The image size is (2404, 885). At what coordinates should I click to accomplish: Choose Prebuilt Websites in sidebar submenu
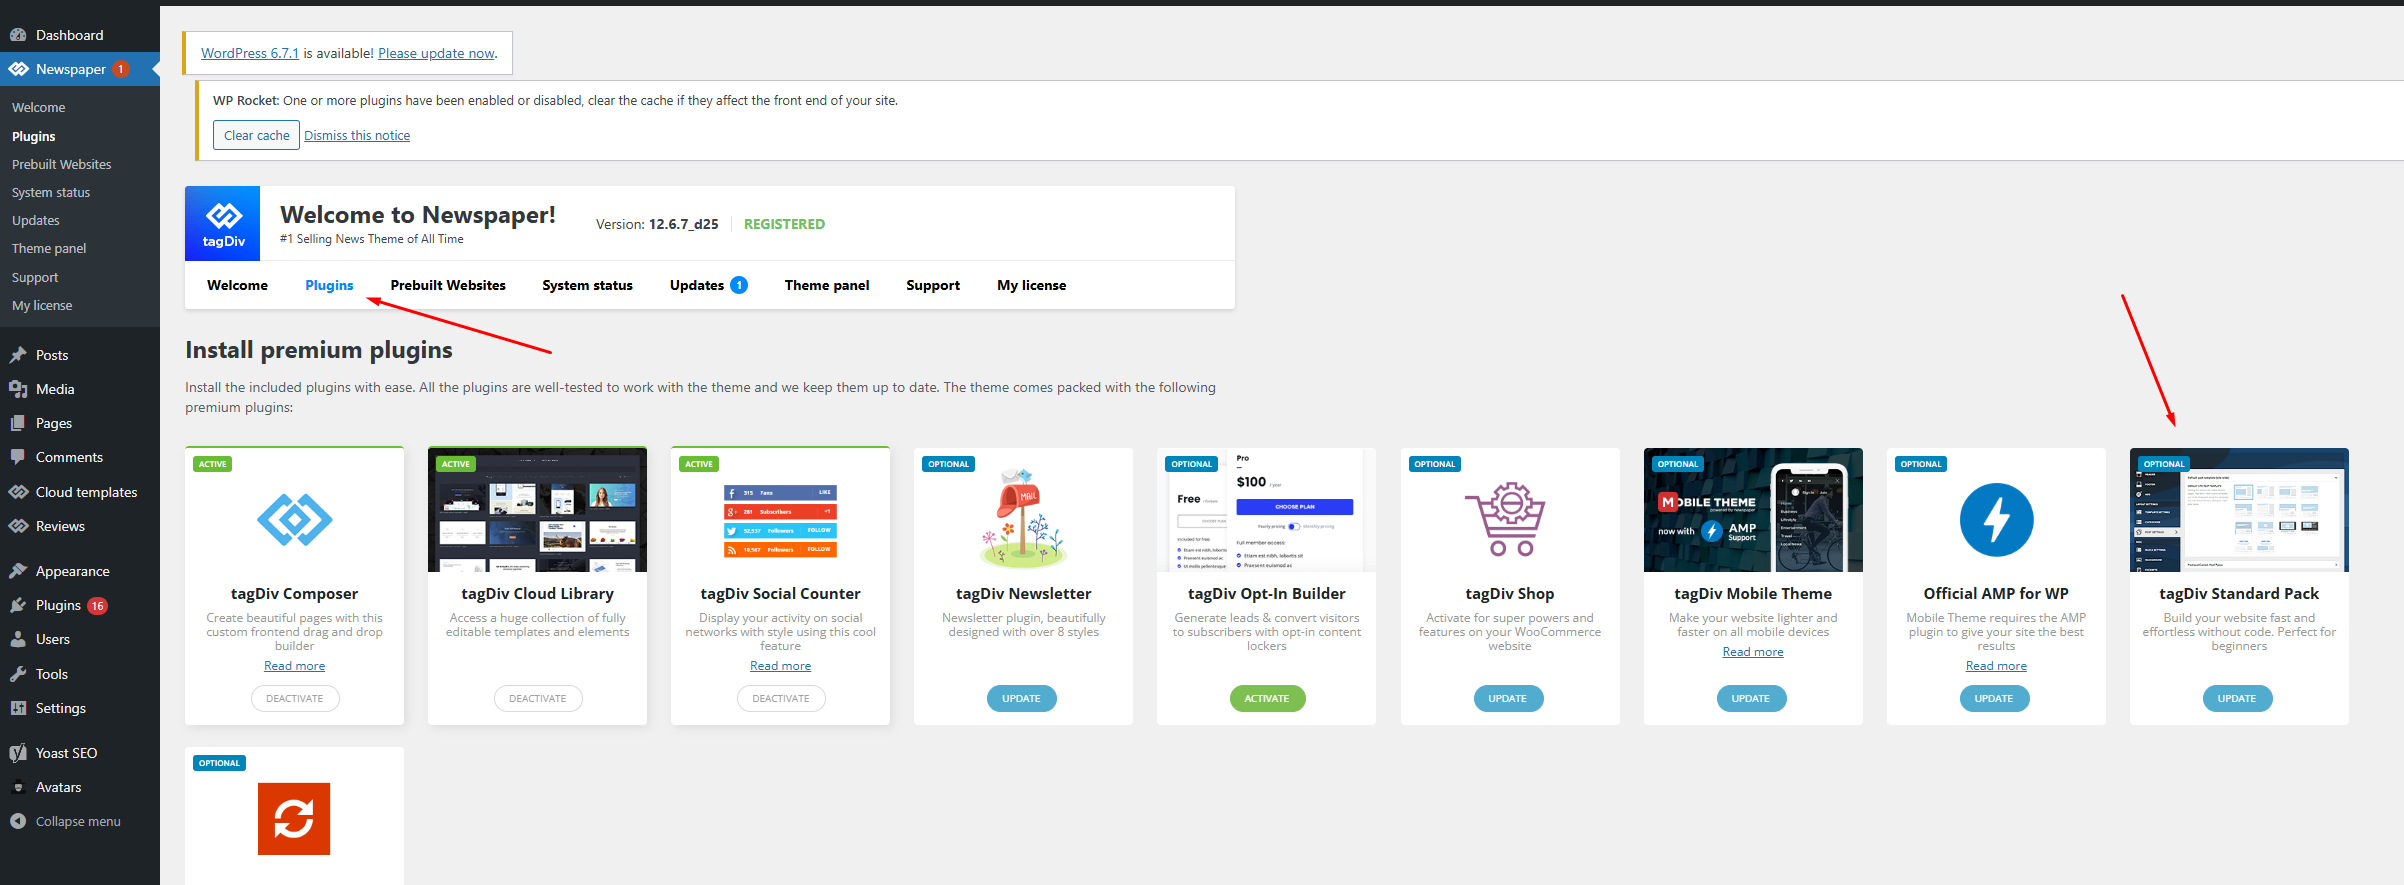(61, 164)
